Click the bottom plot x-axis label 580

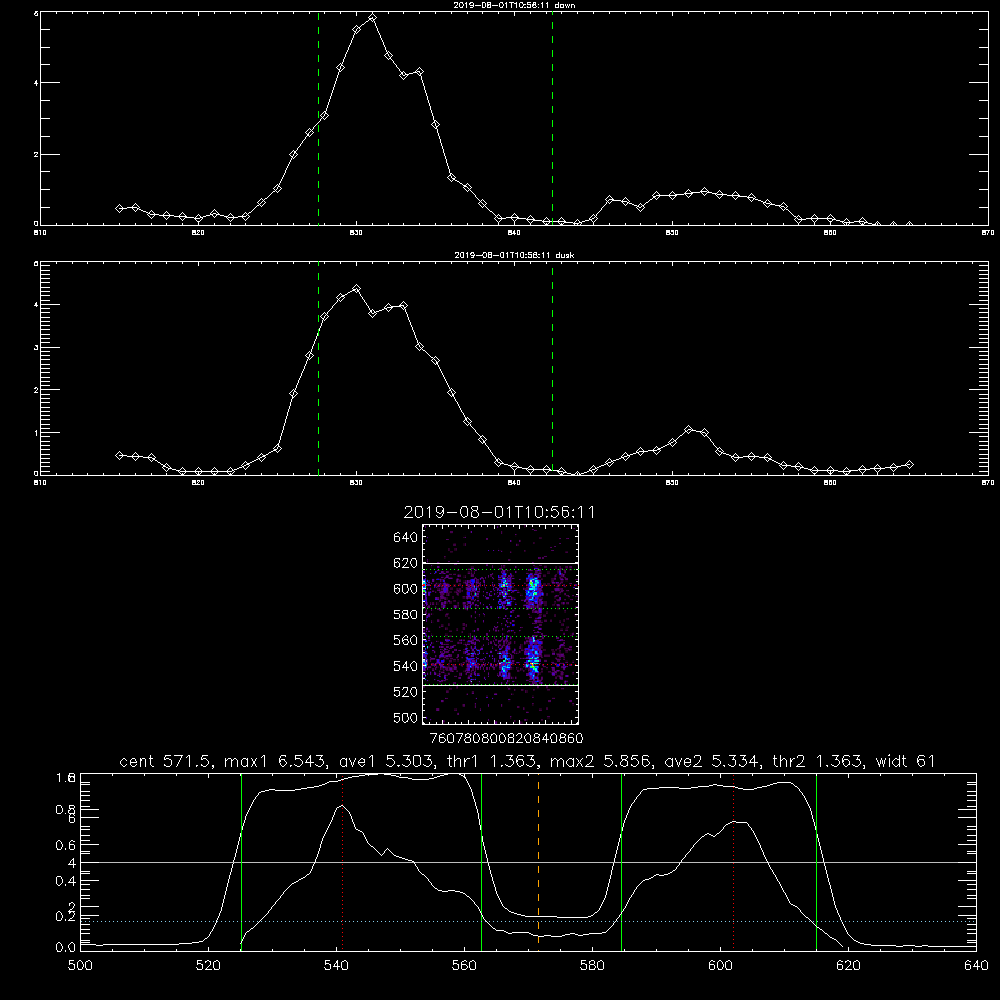click(592, 966)
